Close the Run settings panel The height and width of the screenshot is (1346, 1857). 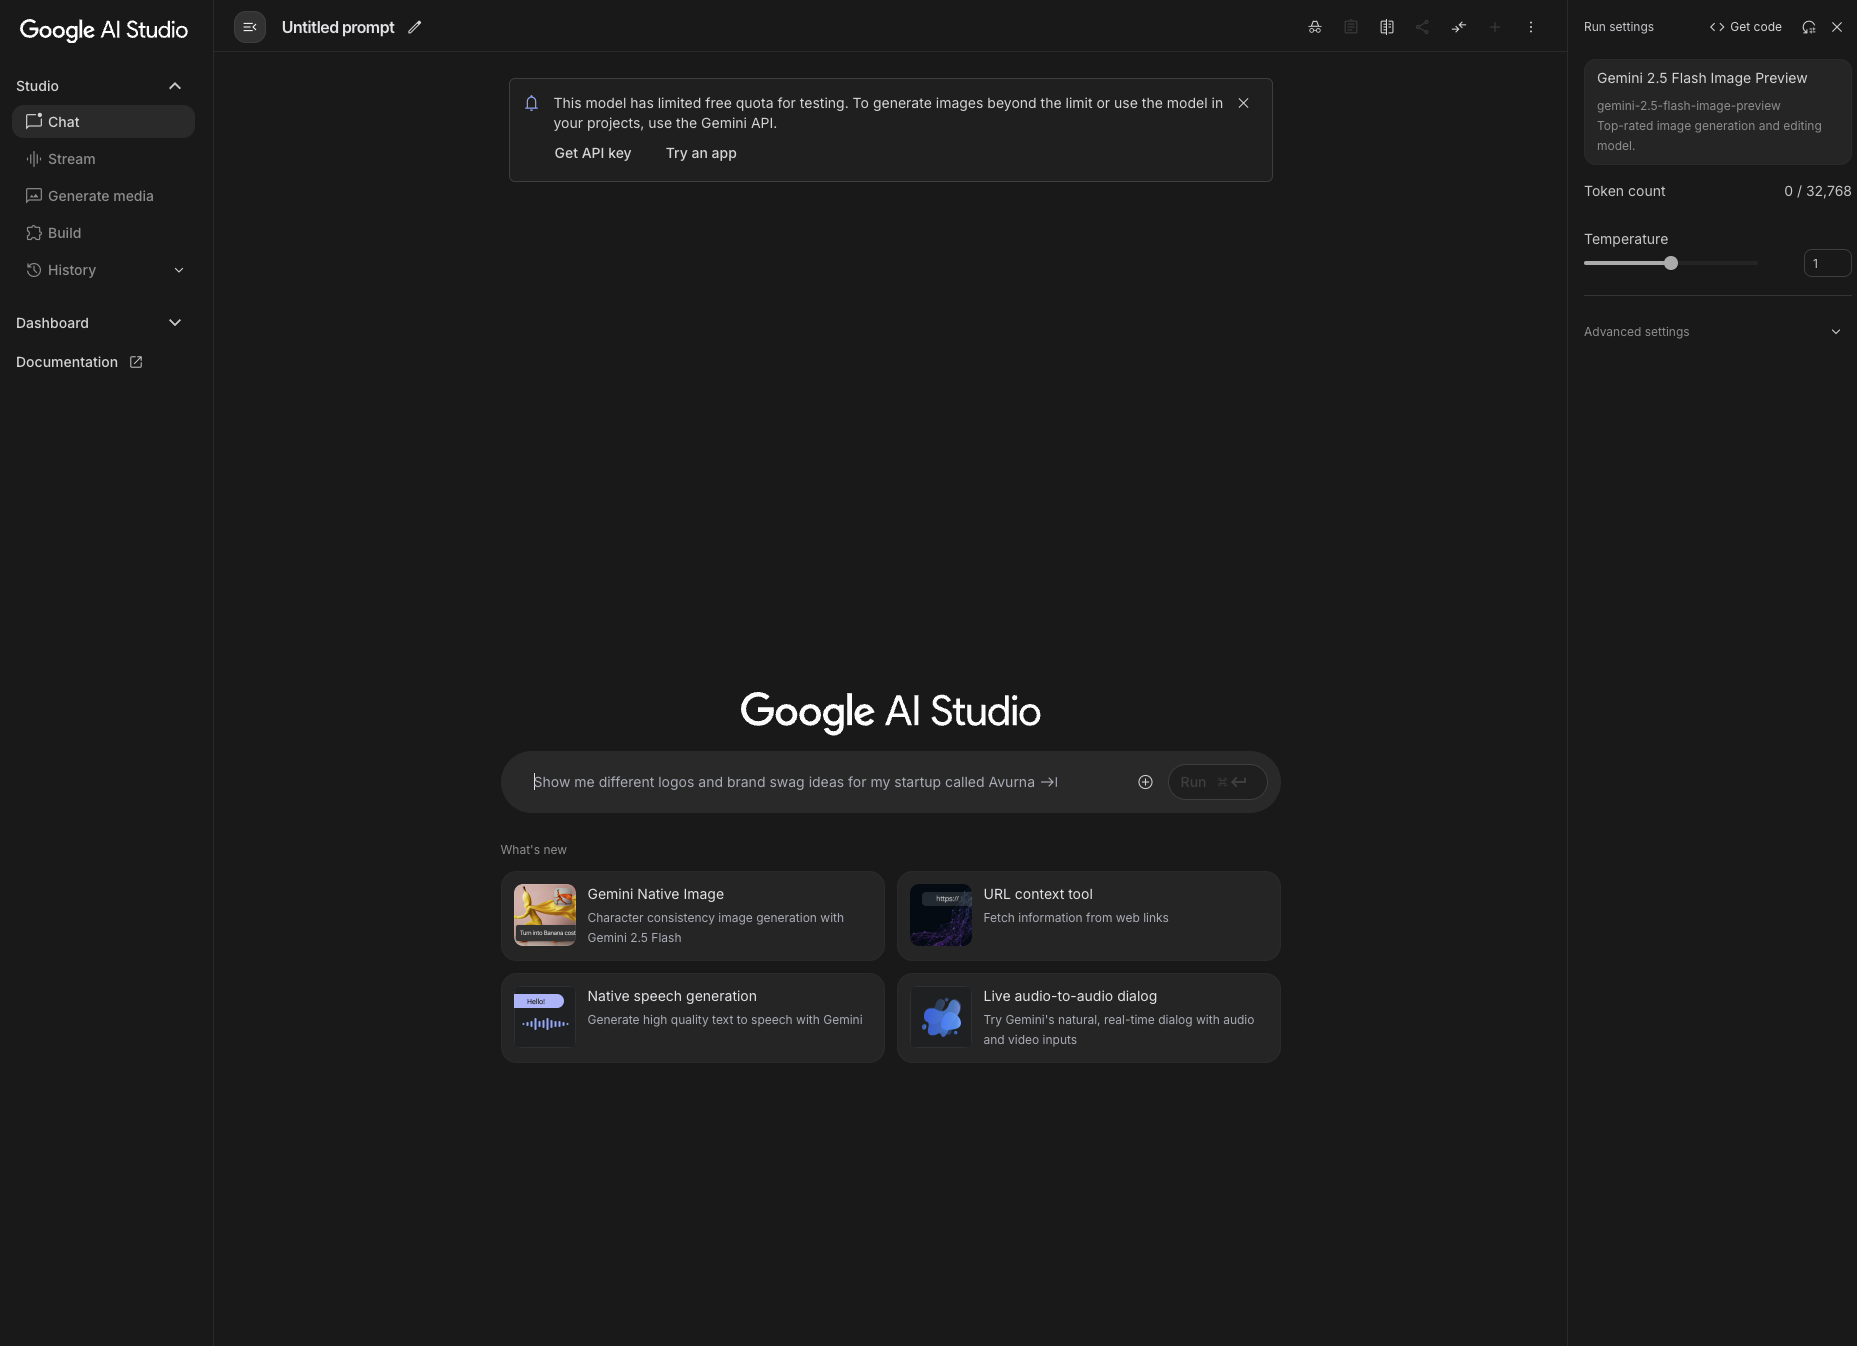[x=1837, y=27]
